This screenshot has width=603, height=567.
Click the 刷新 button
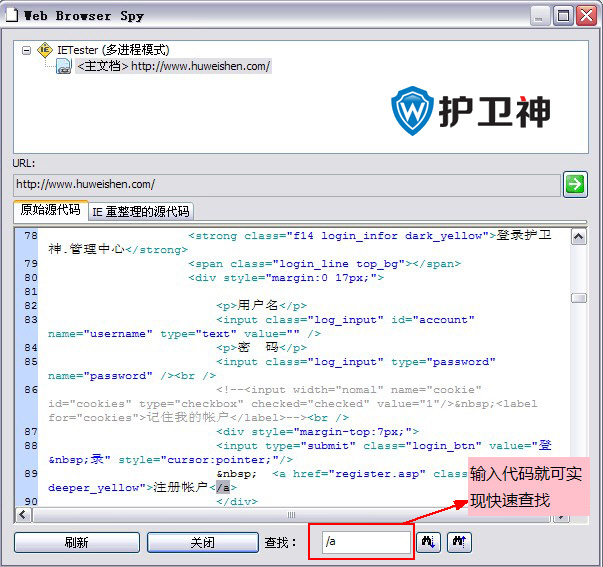tap(77, 542)
